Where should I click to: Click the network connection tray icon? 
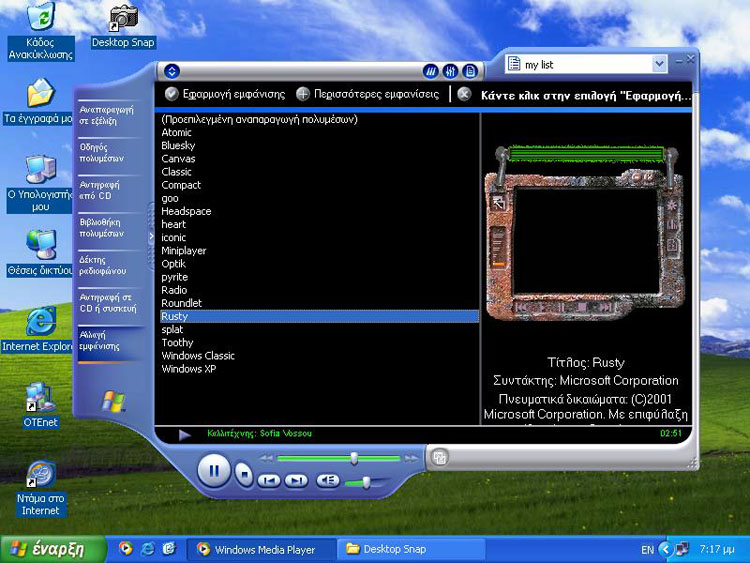682,549
